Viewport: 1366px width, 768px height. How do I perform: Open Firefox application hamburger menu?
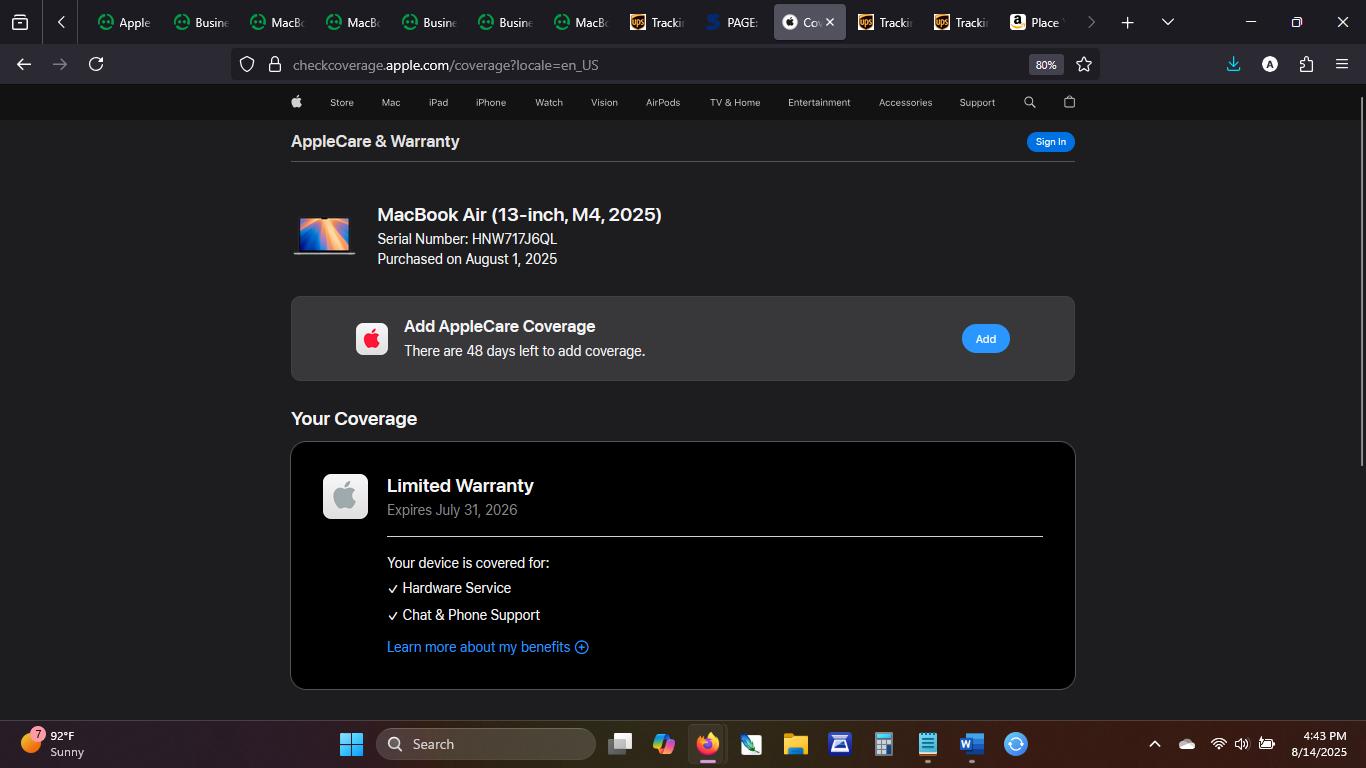coord(1342,64)
